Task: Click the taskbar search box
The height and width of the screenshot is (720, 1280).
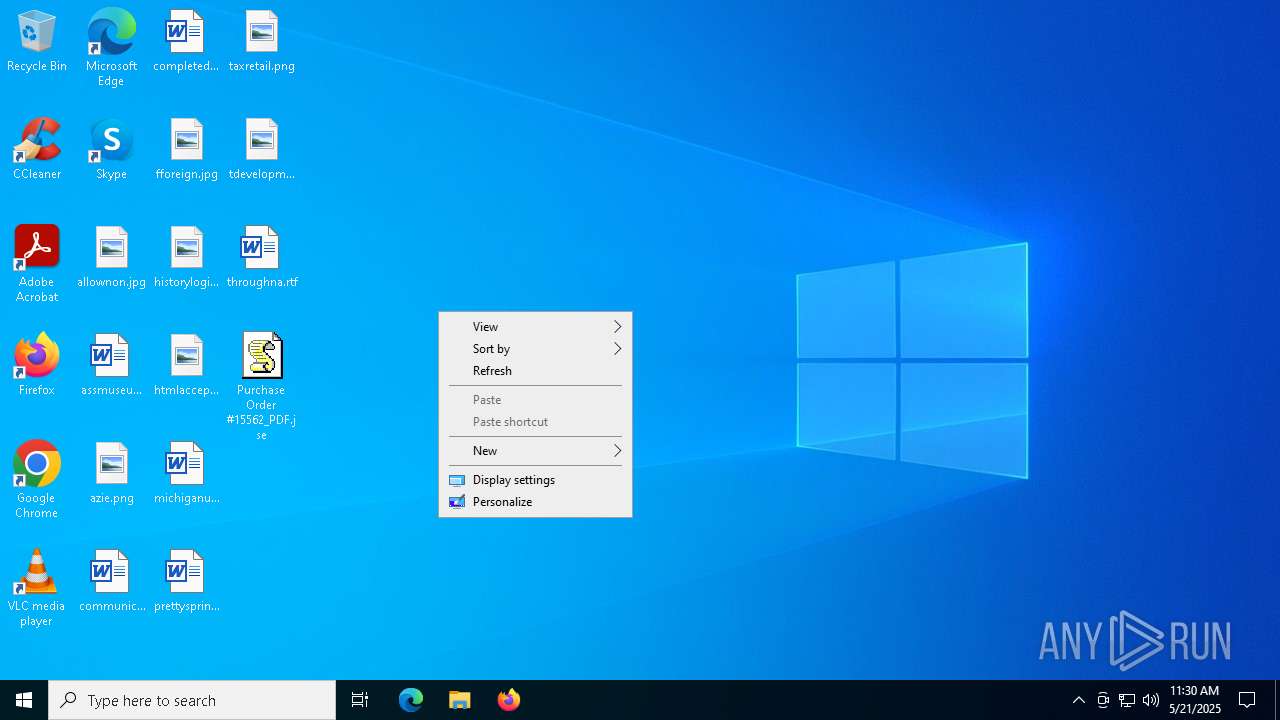Action: click(192, 700)
